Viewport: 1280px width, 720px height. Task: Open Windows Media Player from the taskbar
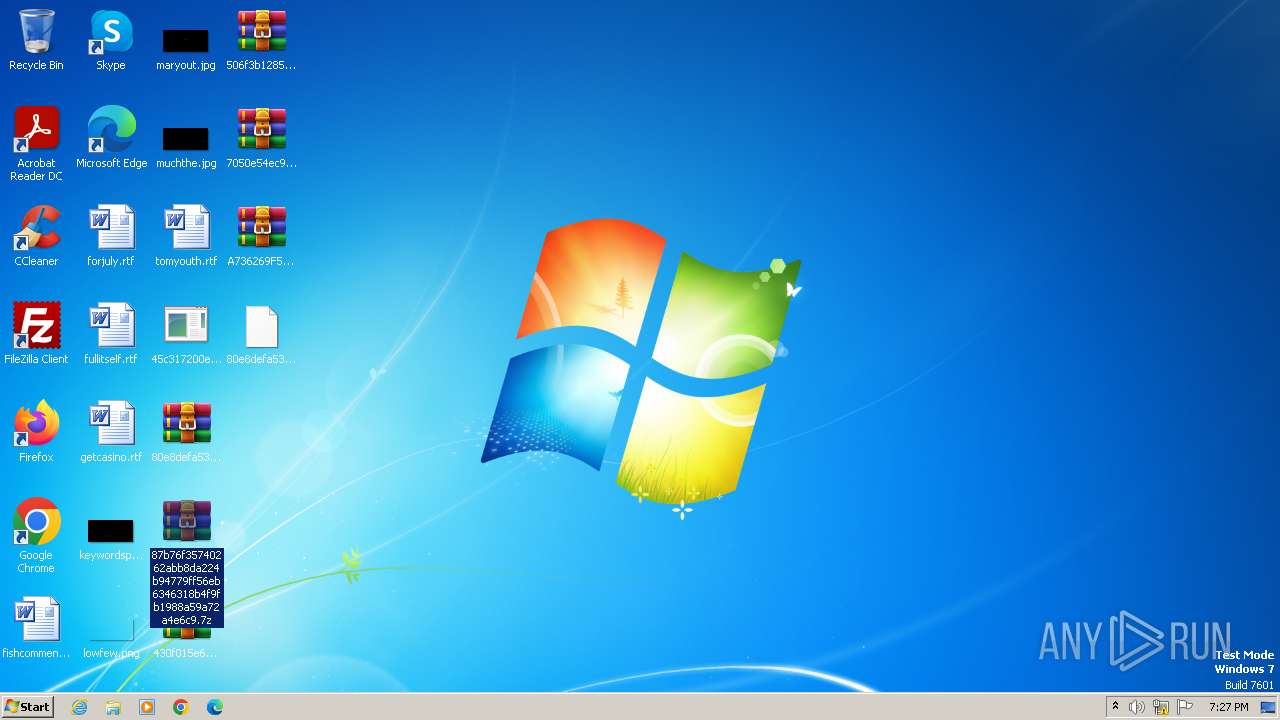pos(147,707)
